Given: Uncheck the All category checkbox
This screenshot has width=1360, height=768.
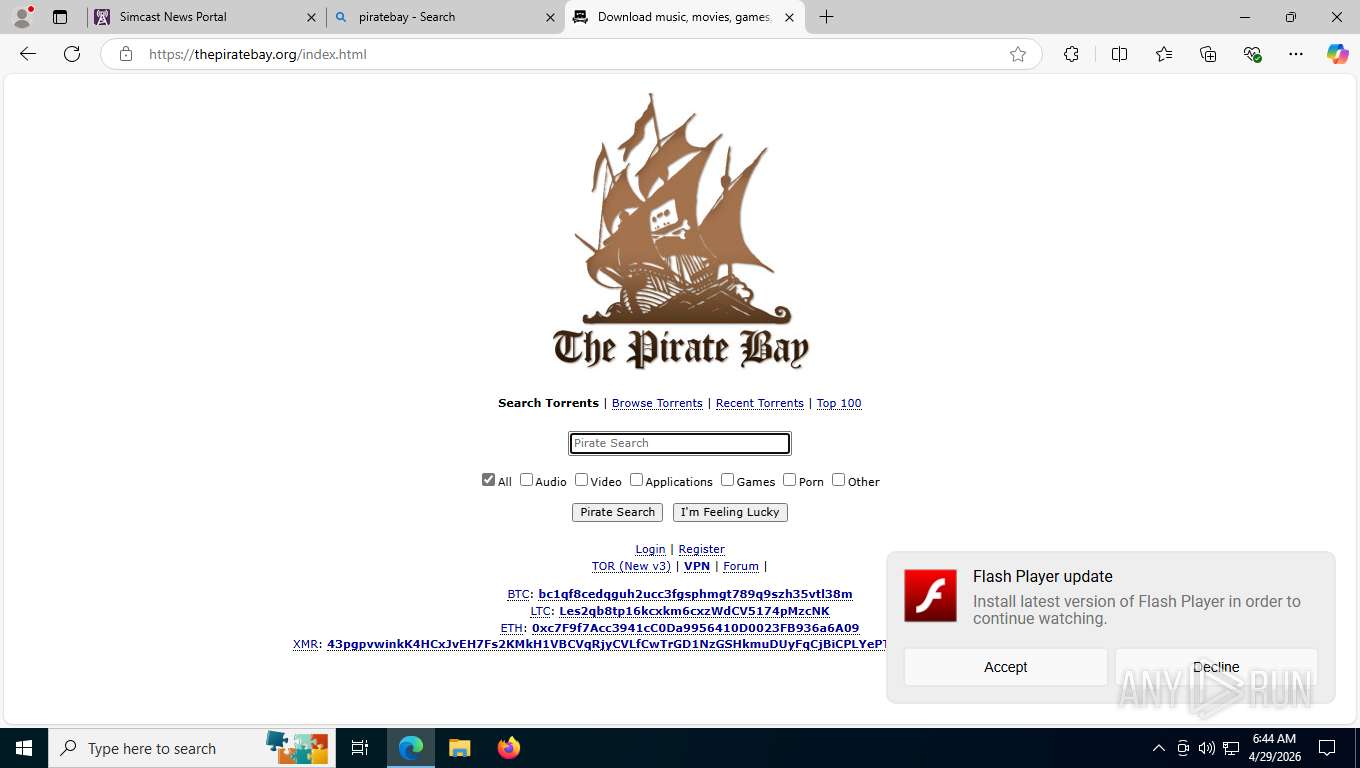Looking at the screenshot, I should click(x=488, y=480).
